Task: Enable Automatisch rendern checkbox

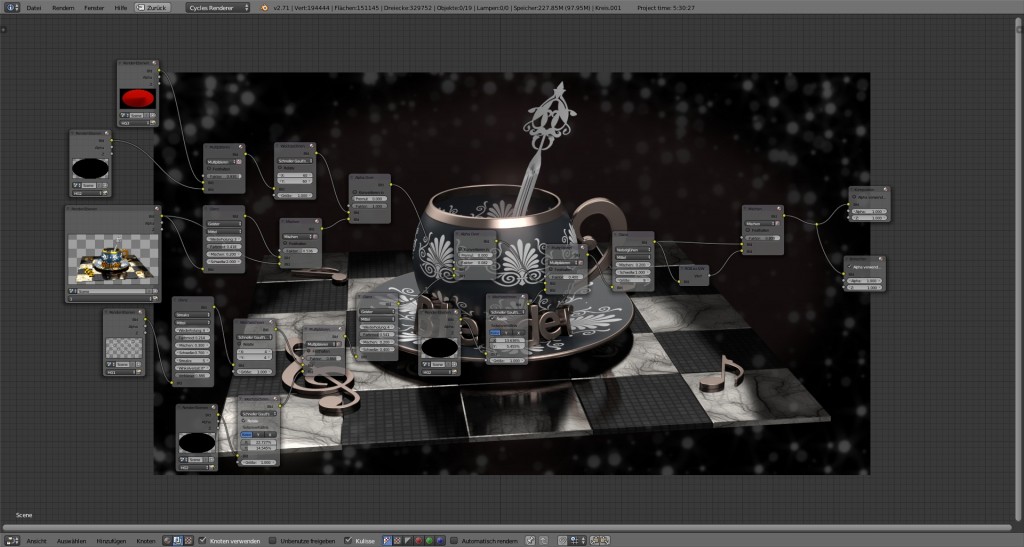Action: (x=455, y=540)
